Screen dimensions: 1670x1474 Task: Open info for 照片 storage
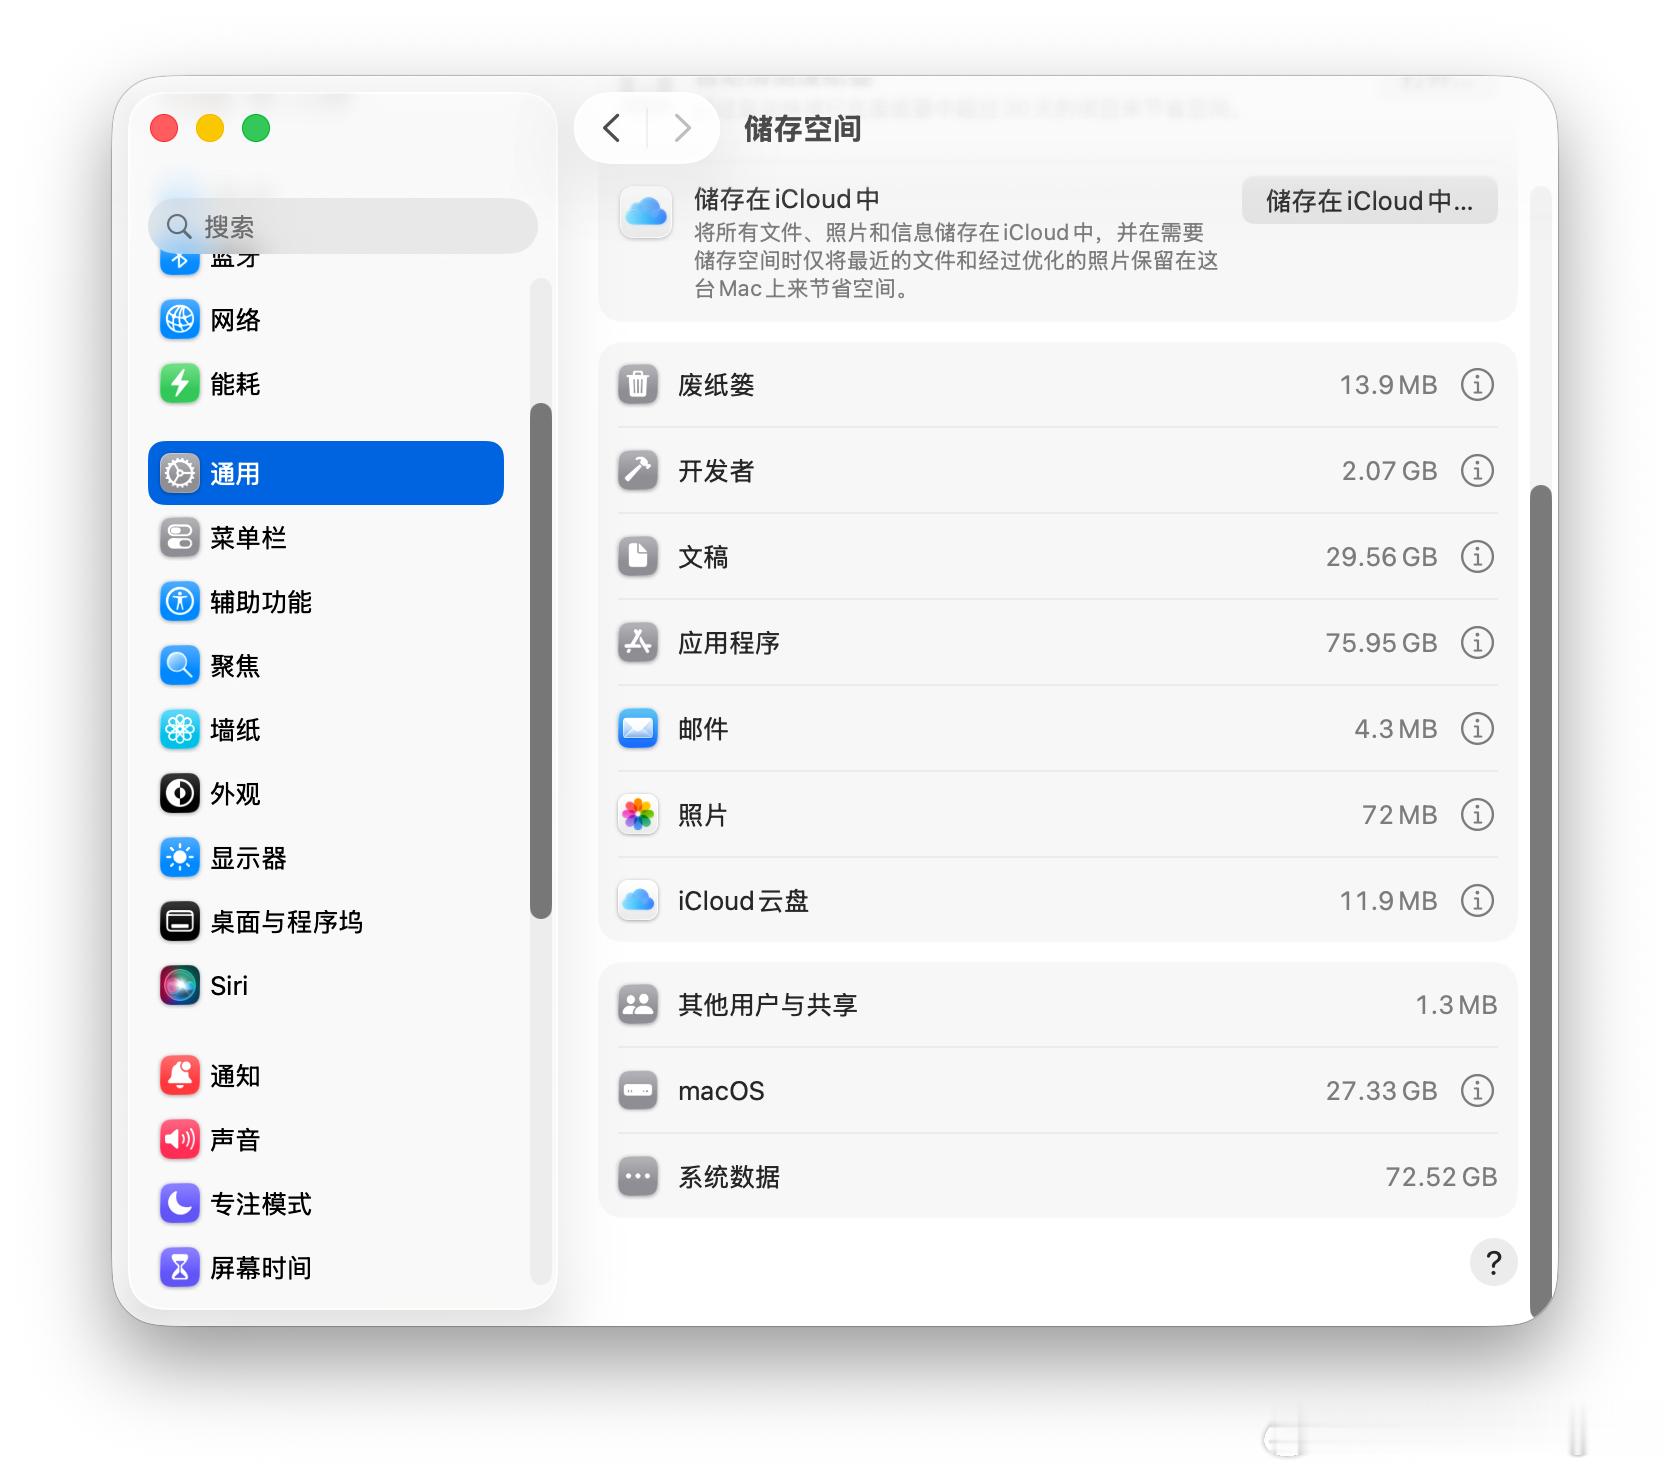[x=1477, y=815]
